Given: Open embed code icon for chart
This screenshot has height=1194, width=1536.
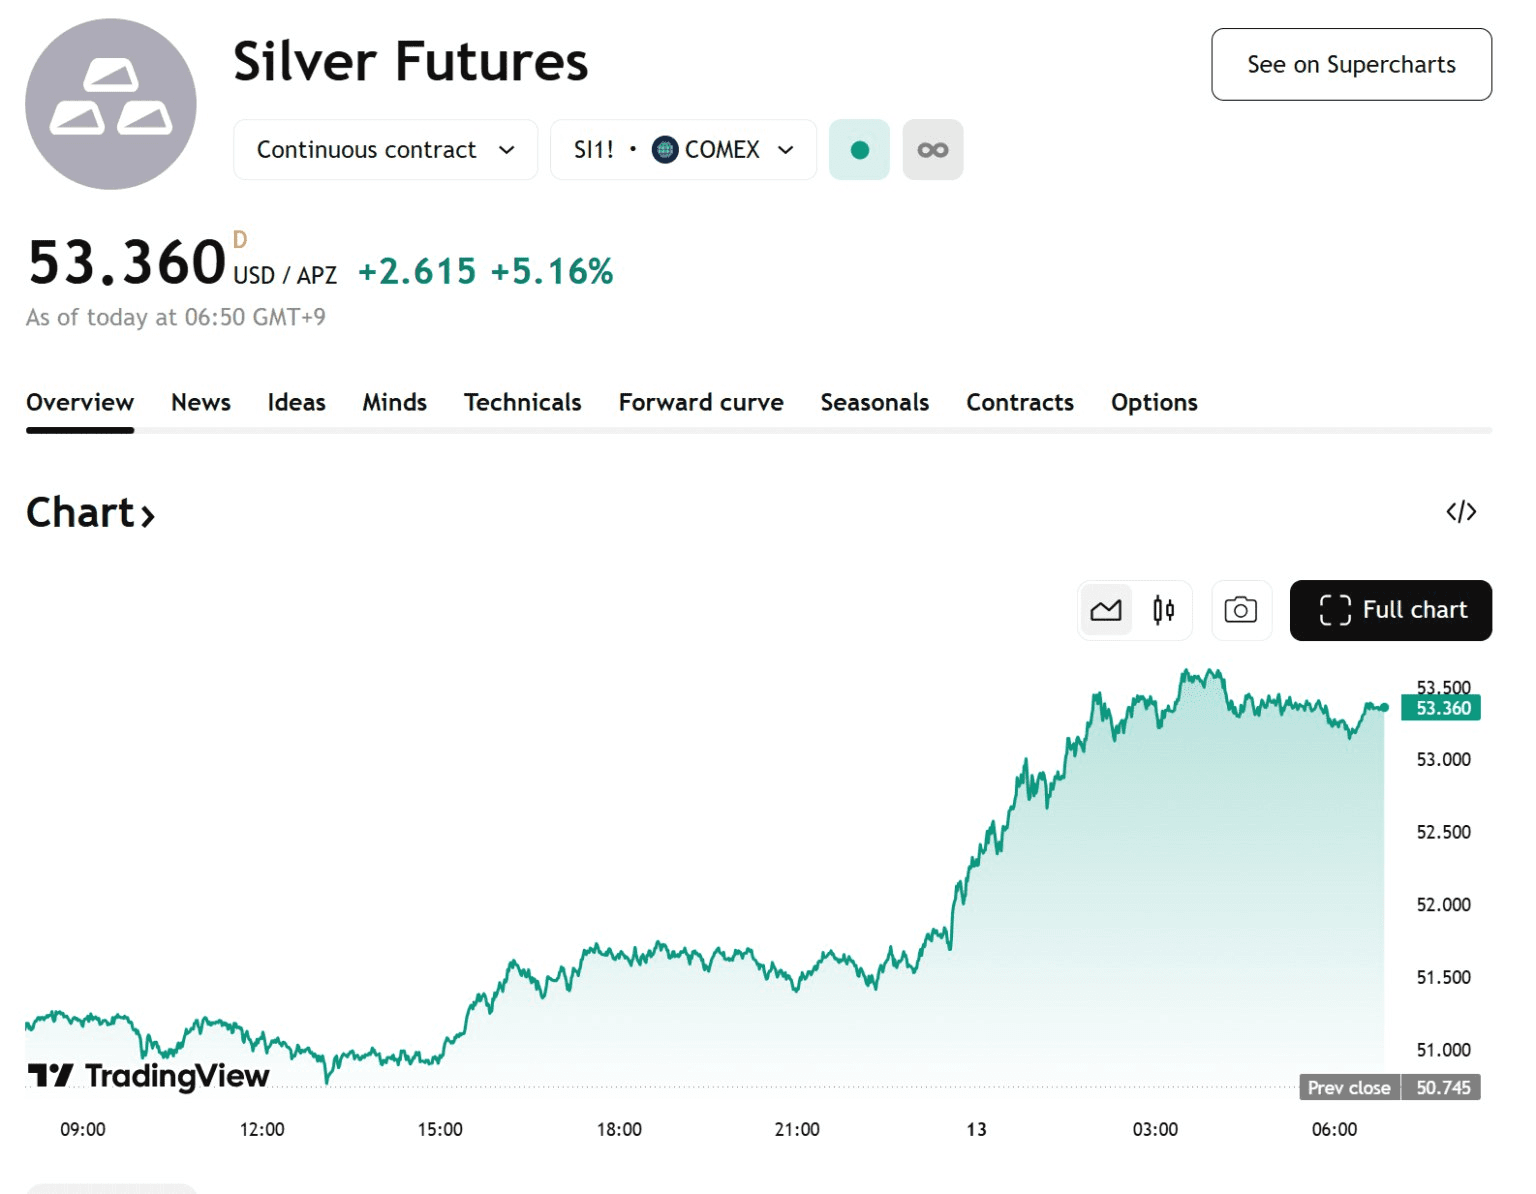Looking at the screenshot, I should [x=1461, y=512].
